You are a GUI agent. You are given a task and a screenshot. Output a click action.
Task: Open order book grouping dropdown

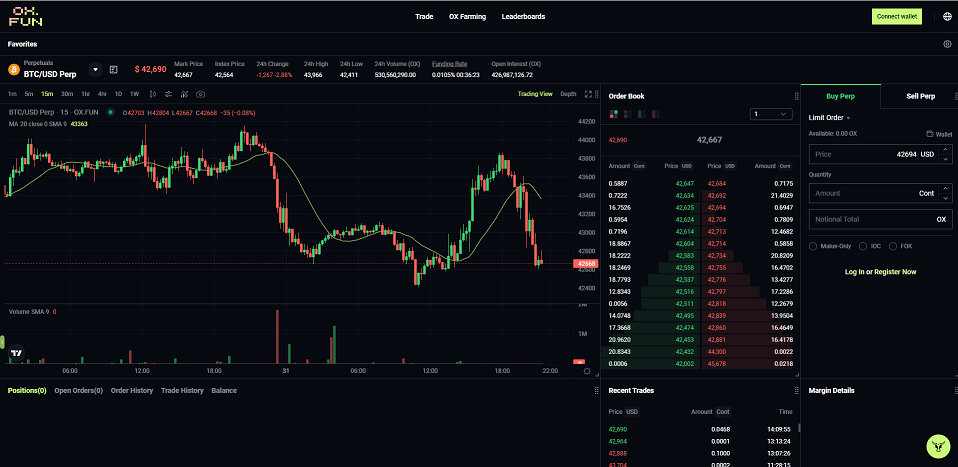(771, 114)
